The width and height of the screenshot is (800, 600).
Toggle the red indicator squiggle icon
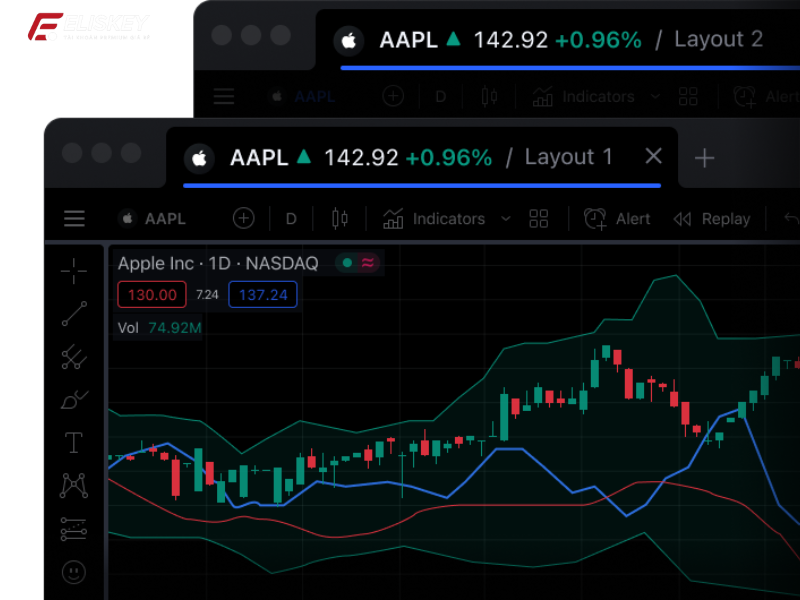coord(368,263)
